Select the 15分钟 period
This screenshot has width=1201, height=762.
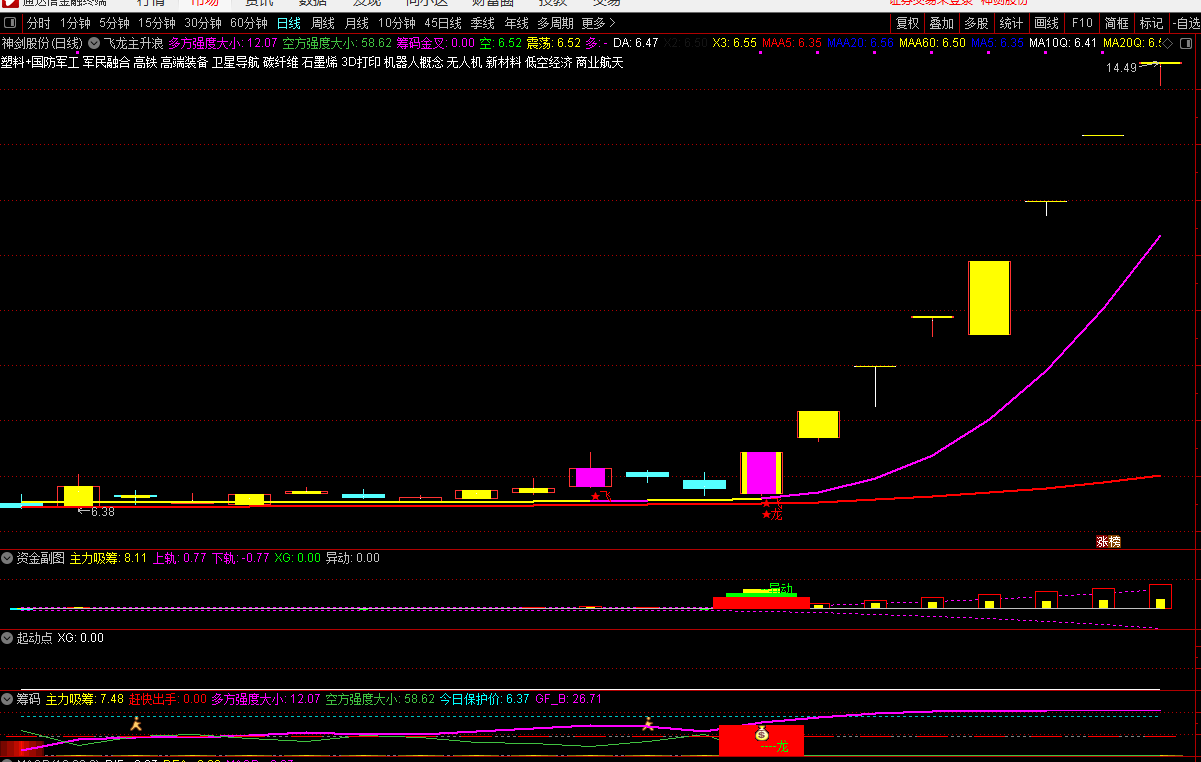tap(157, 23)
